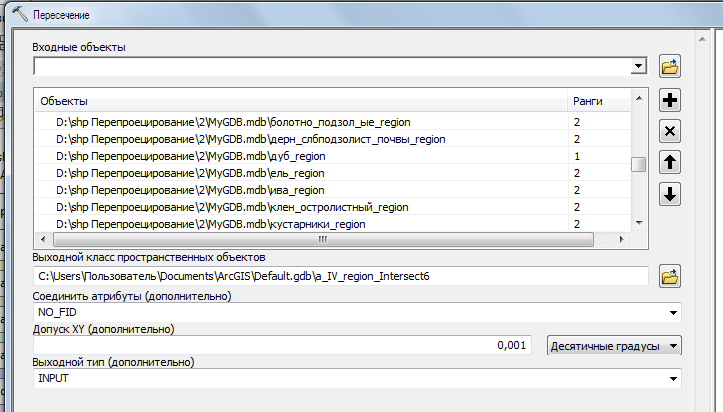
Task: Select the ива_region row
Action: [332, 190]
